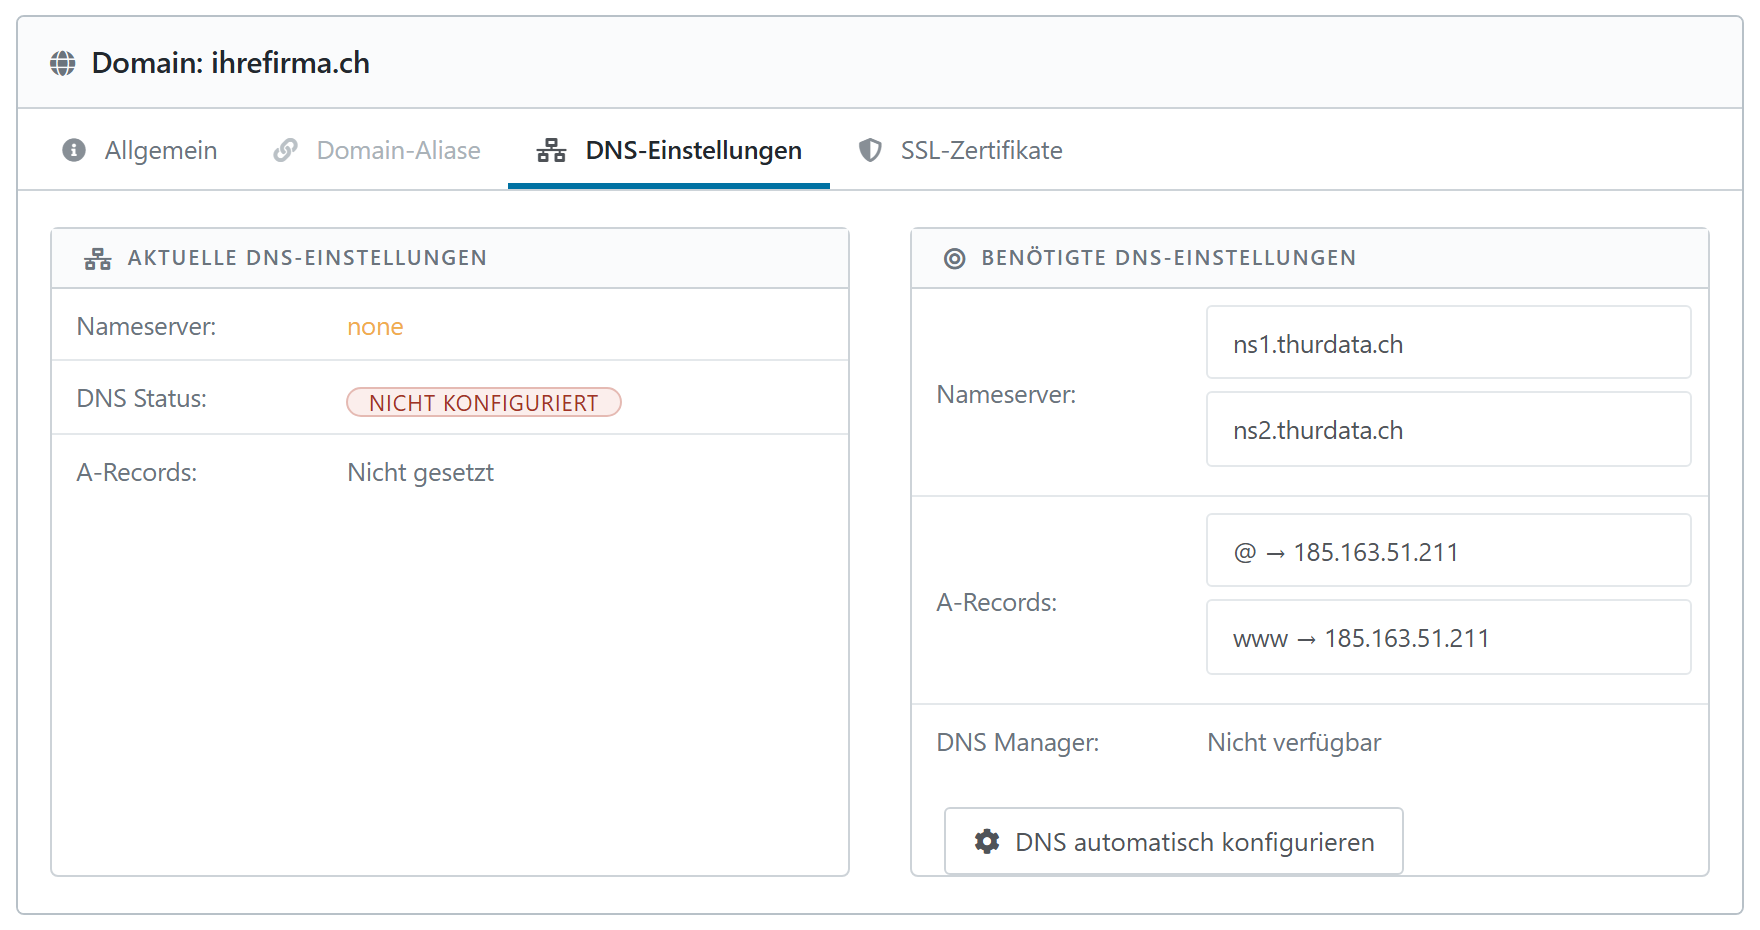The width and height of the screenshot is (1760, 930).
Task: Select the DNS-Einstellungen tab
Action: (669, 150)
